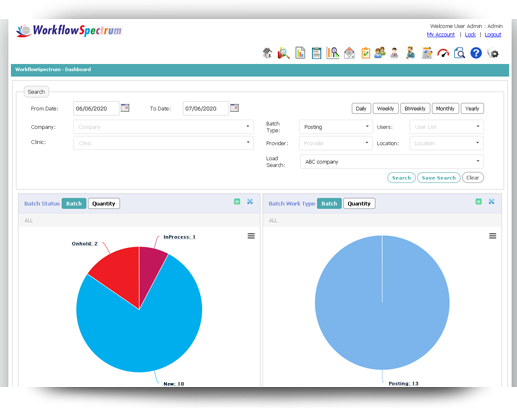
Task: Click the 'Onhold: 2' chart label
Action: pyautogui.click(x=85, y=244)
